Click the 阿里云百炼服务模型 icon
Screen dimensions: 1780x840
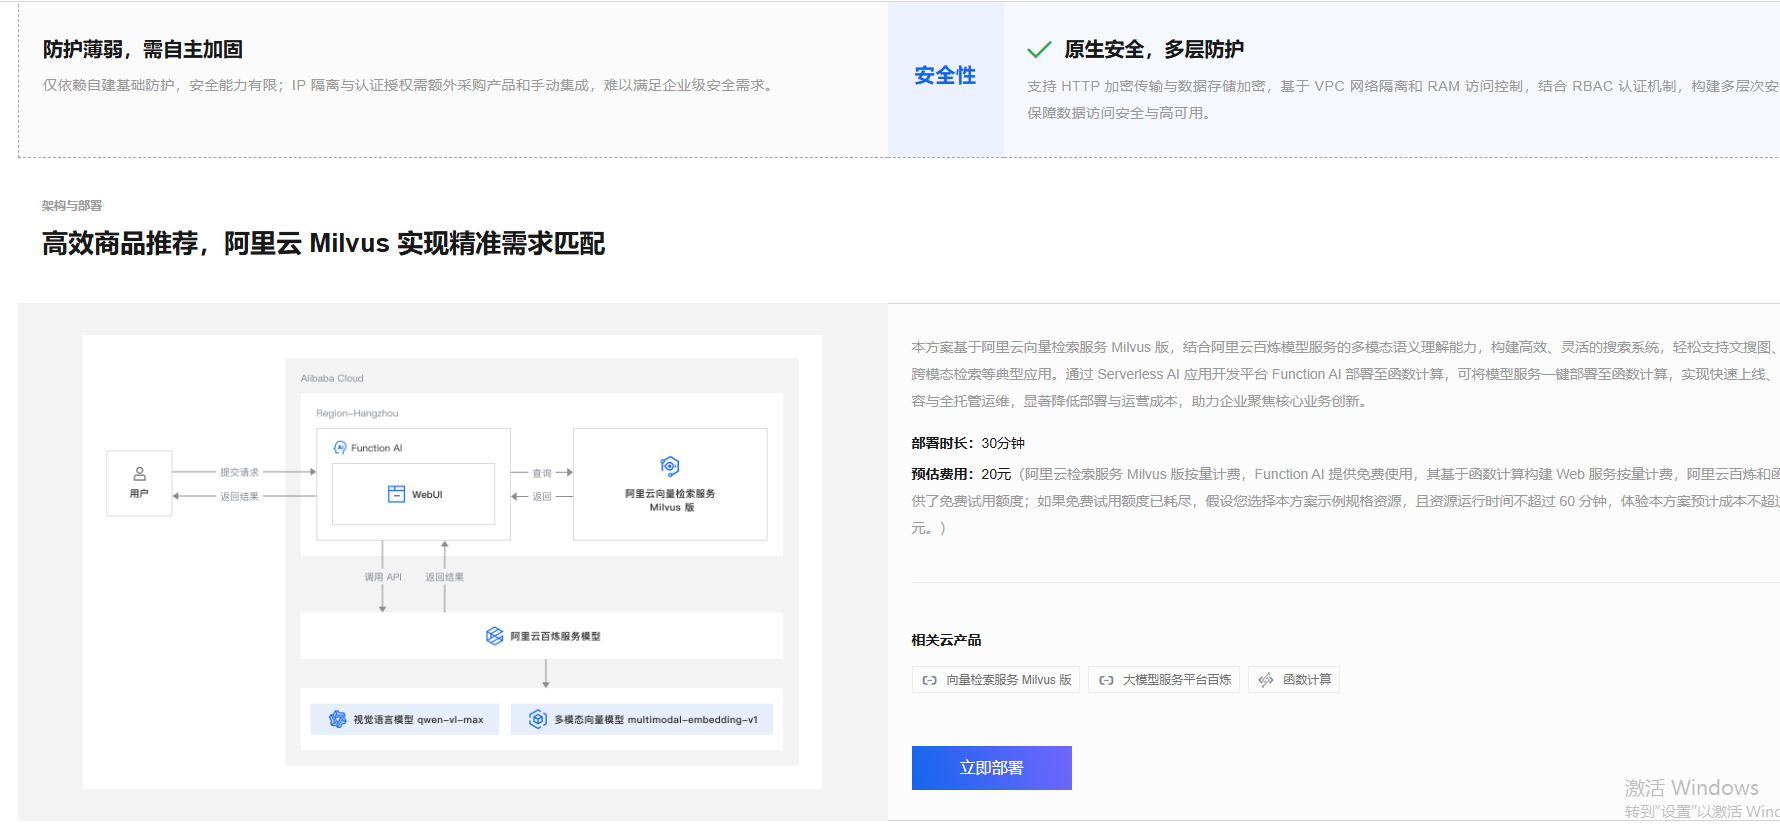tap(494, 636)
